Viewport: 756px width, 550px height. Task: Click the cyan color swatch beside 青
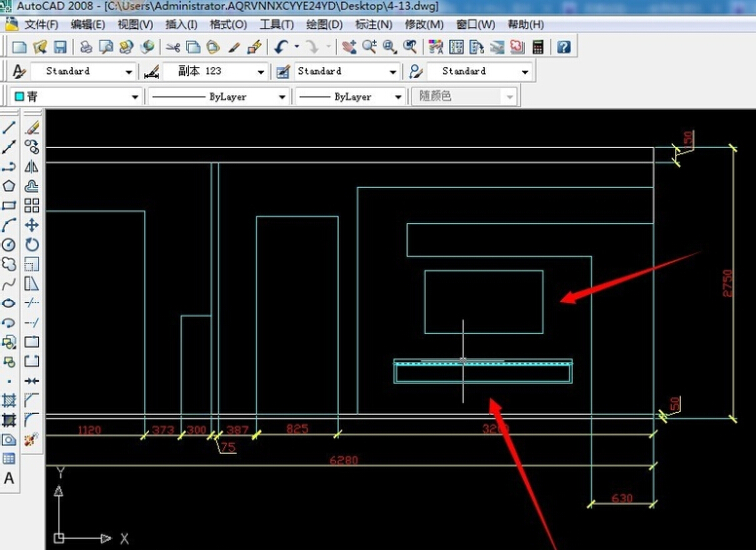pos(19,96)
